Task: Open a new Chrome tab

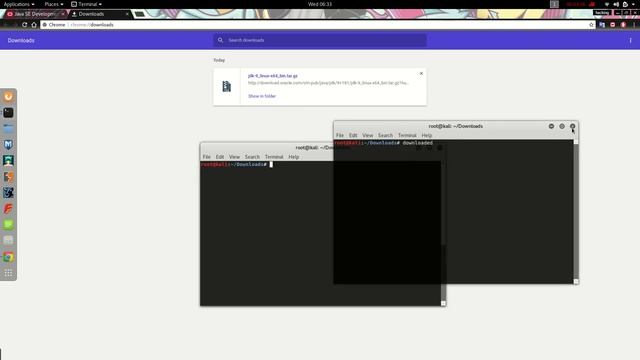Action: (140, 14)
